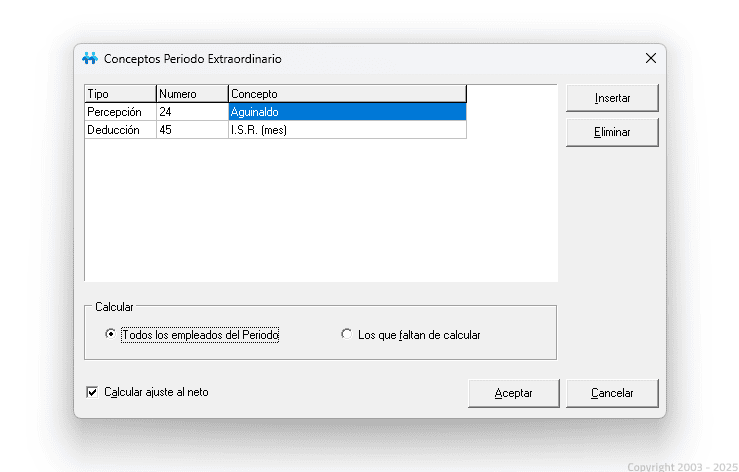Dismiss dialog using Cancelar button
The height and width of the screenshot is (472, 739).
(x=612, y=393)
